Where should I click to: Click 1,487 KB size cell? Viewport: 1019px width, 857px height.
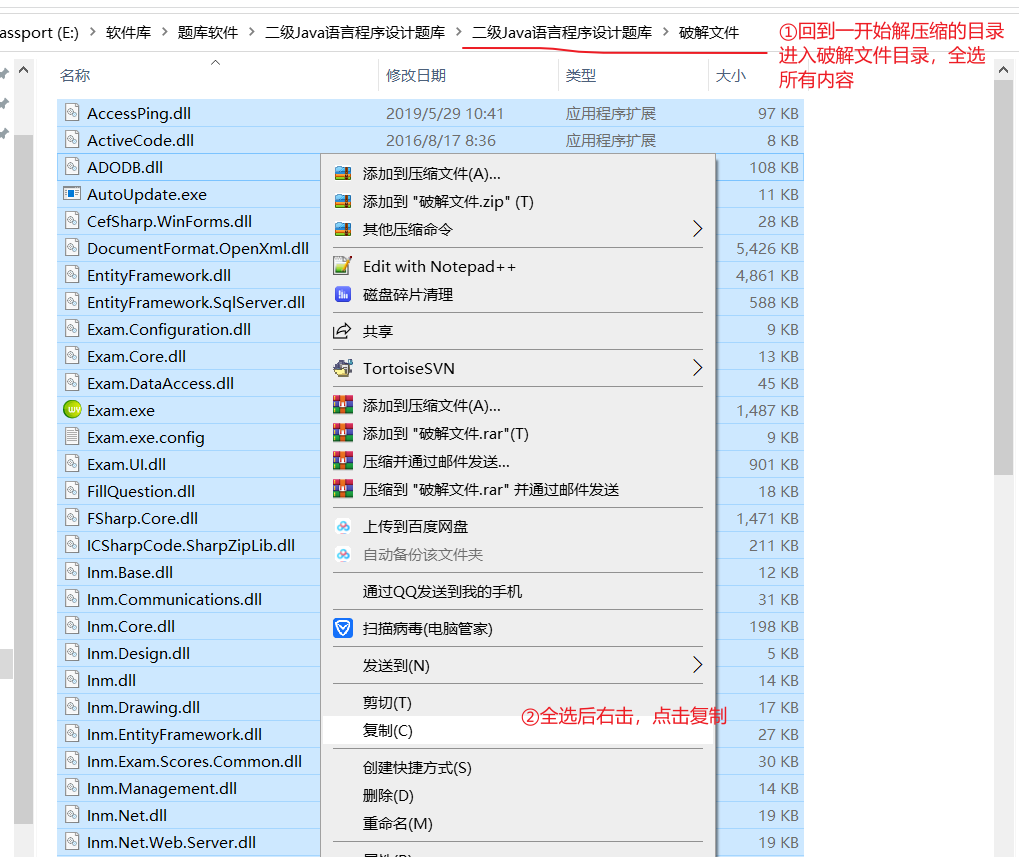(767, 411)
